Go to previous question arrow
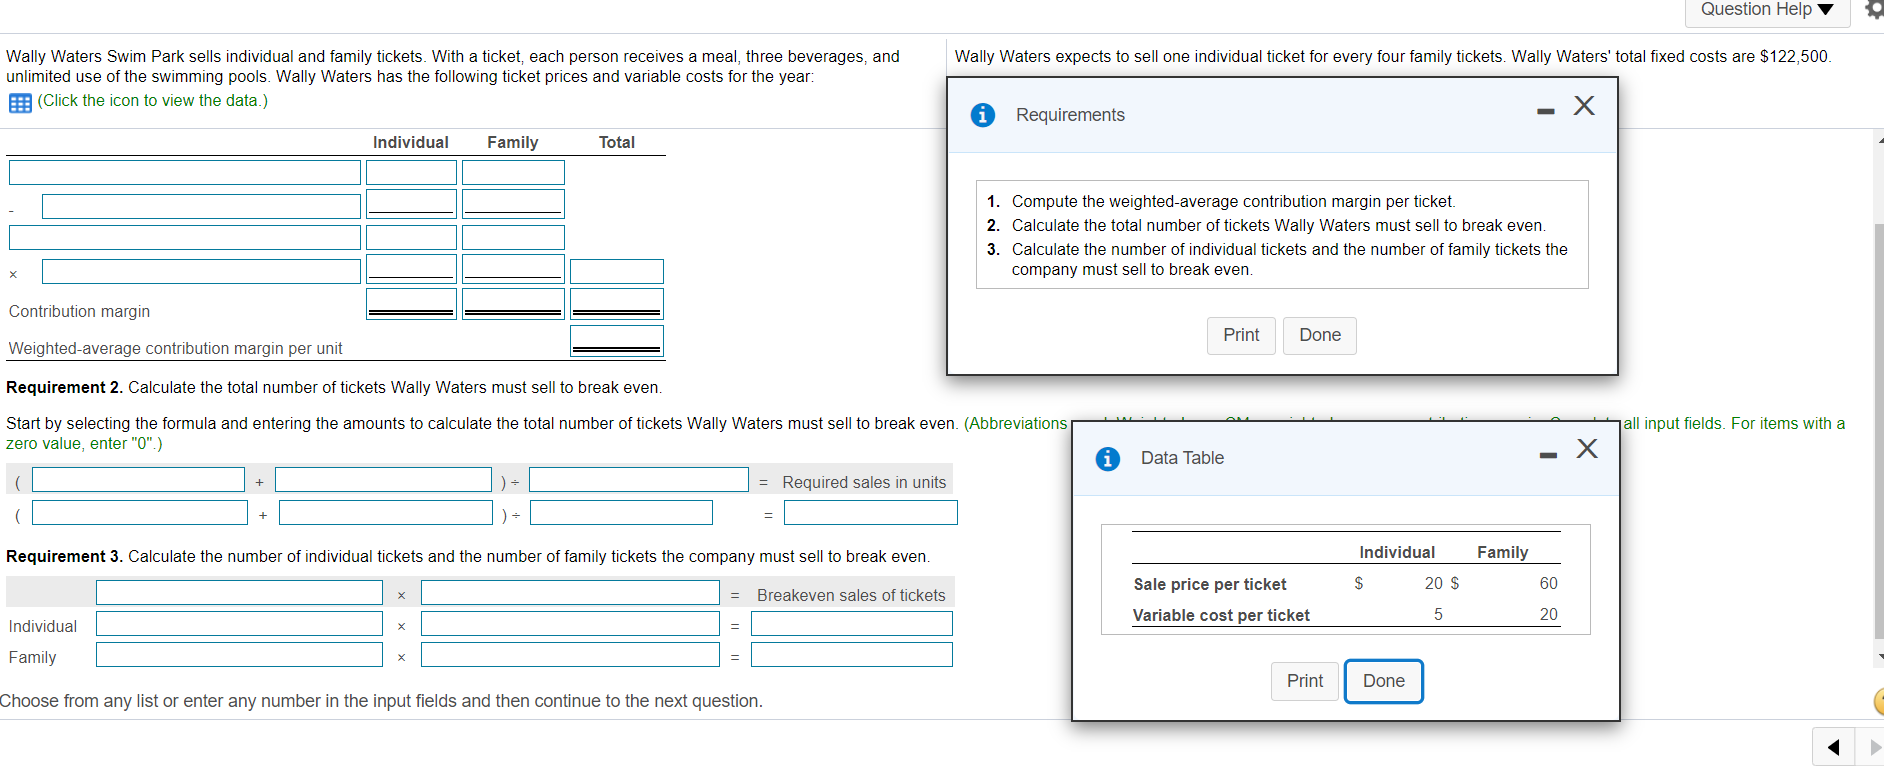This screenshot has height=766, width=1884. pos(1833,747)
